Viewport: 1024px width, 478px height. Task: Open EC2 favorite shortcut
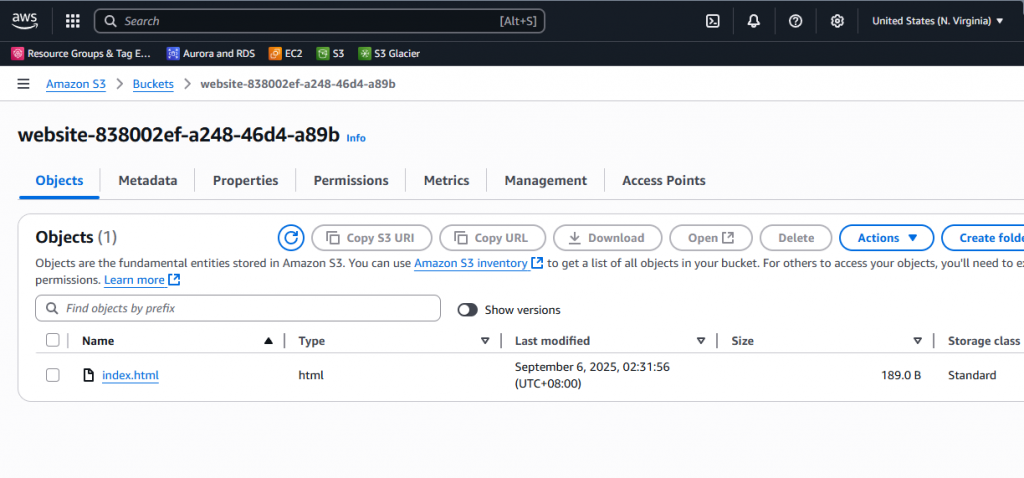(x=285, y=54)
